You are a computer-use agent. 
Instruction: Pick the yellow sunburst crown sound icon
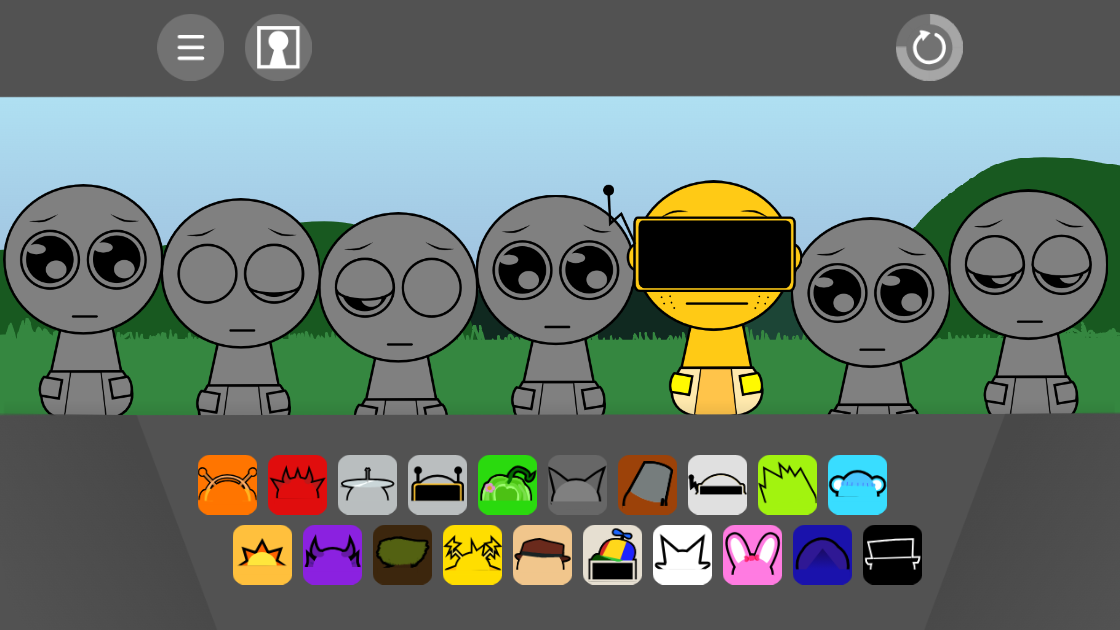pyautogui.click(x=262, y=554)
